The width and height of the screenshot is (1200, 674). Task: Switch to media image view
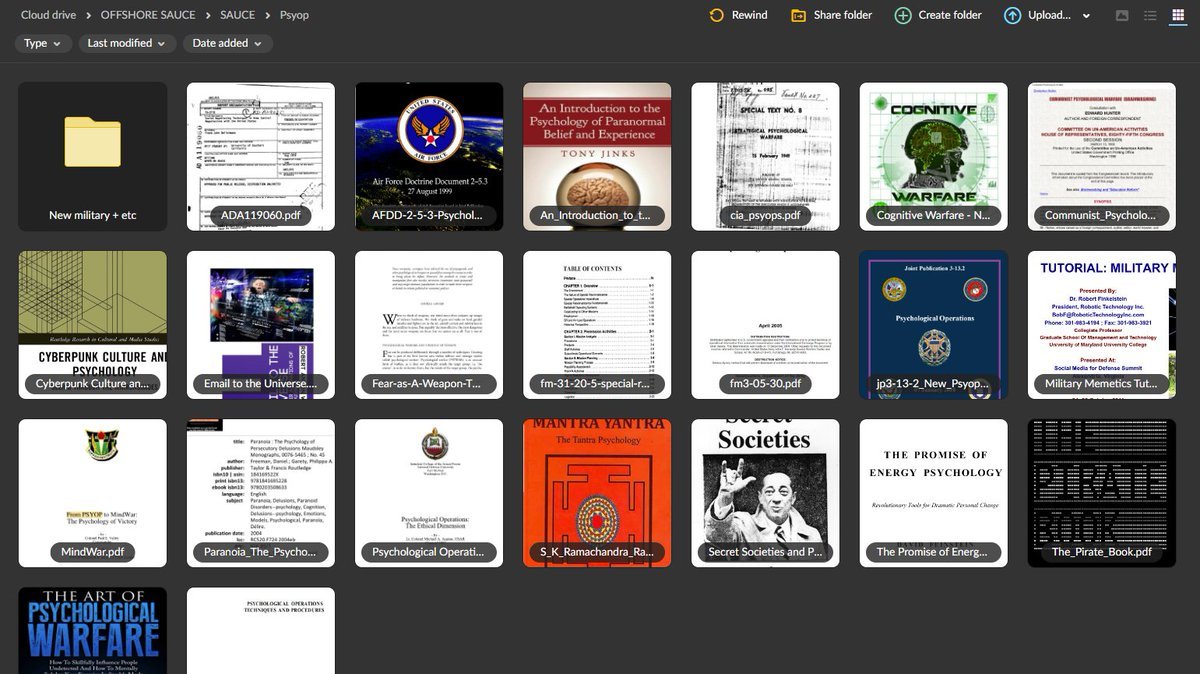[1122, 16]
